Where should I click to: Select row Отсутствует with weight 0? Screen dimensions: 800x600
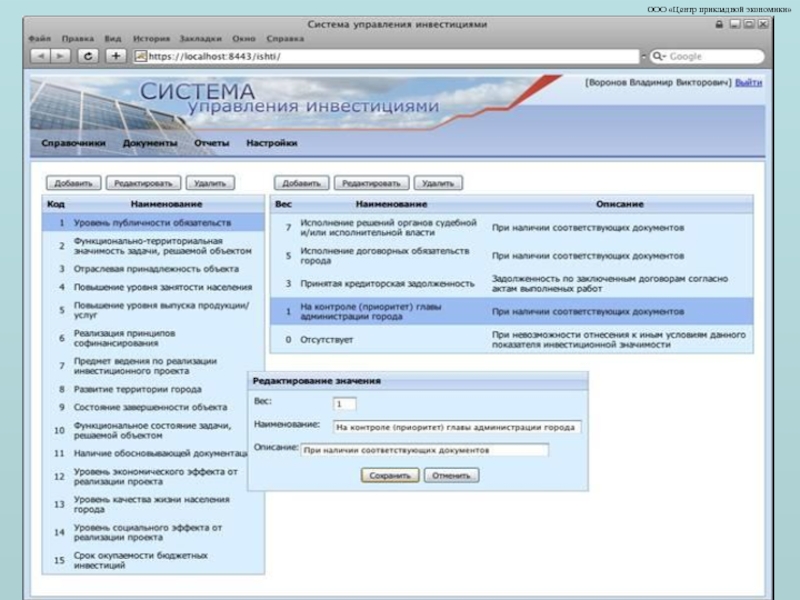pyautogui.click(x=512, y=339)
